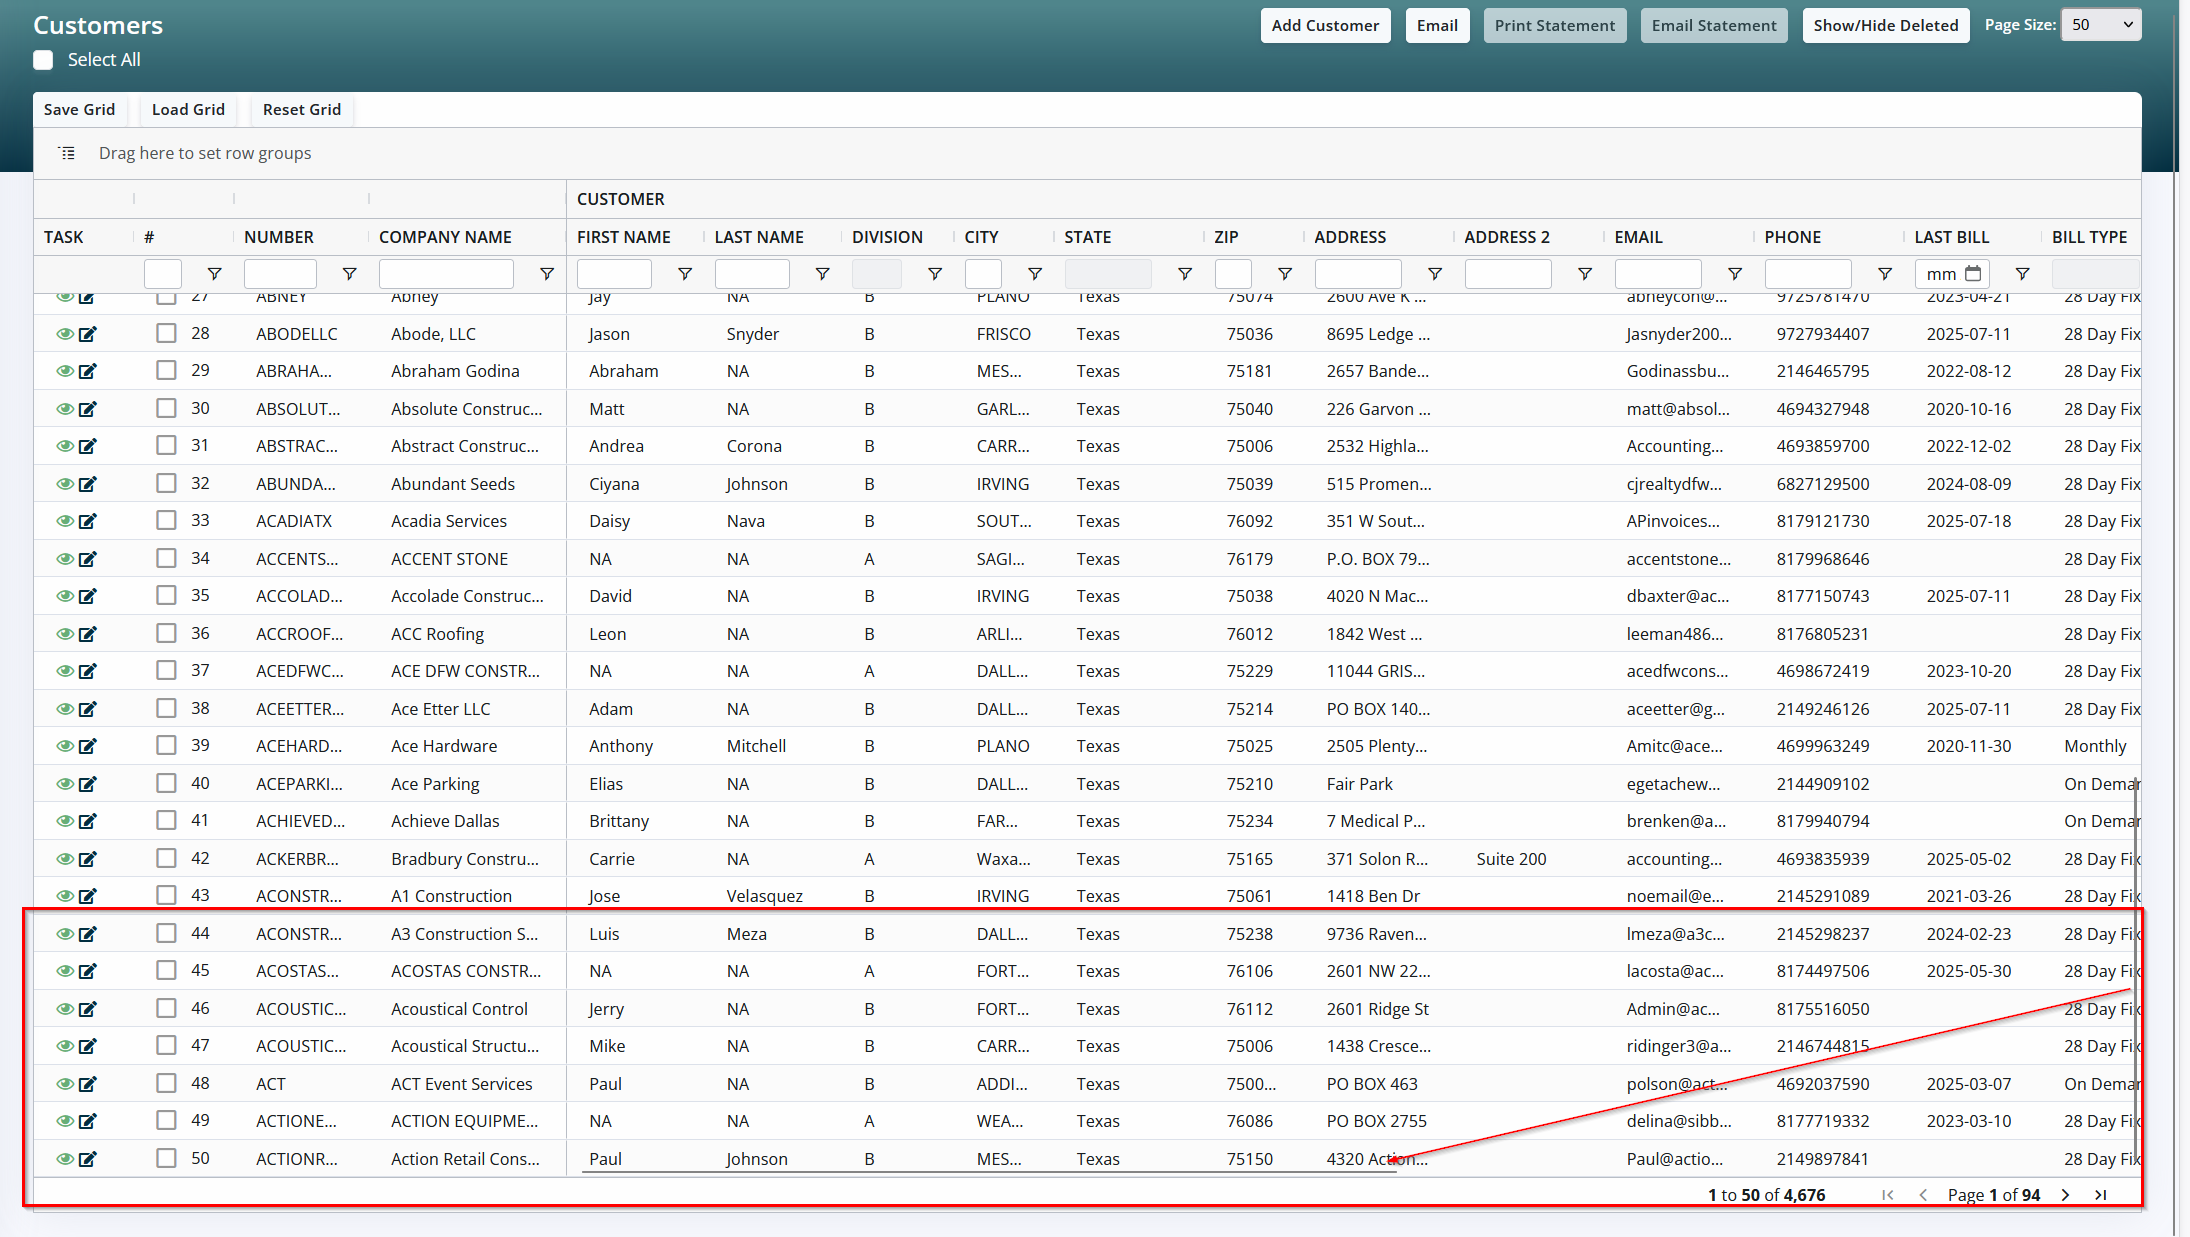
Task: Click the Reset Grid tab
Action: click(x=301, y=110)
